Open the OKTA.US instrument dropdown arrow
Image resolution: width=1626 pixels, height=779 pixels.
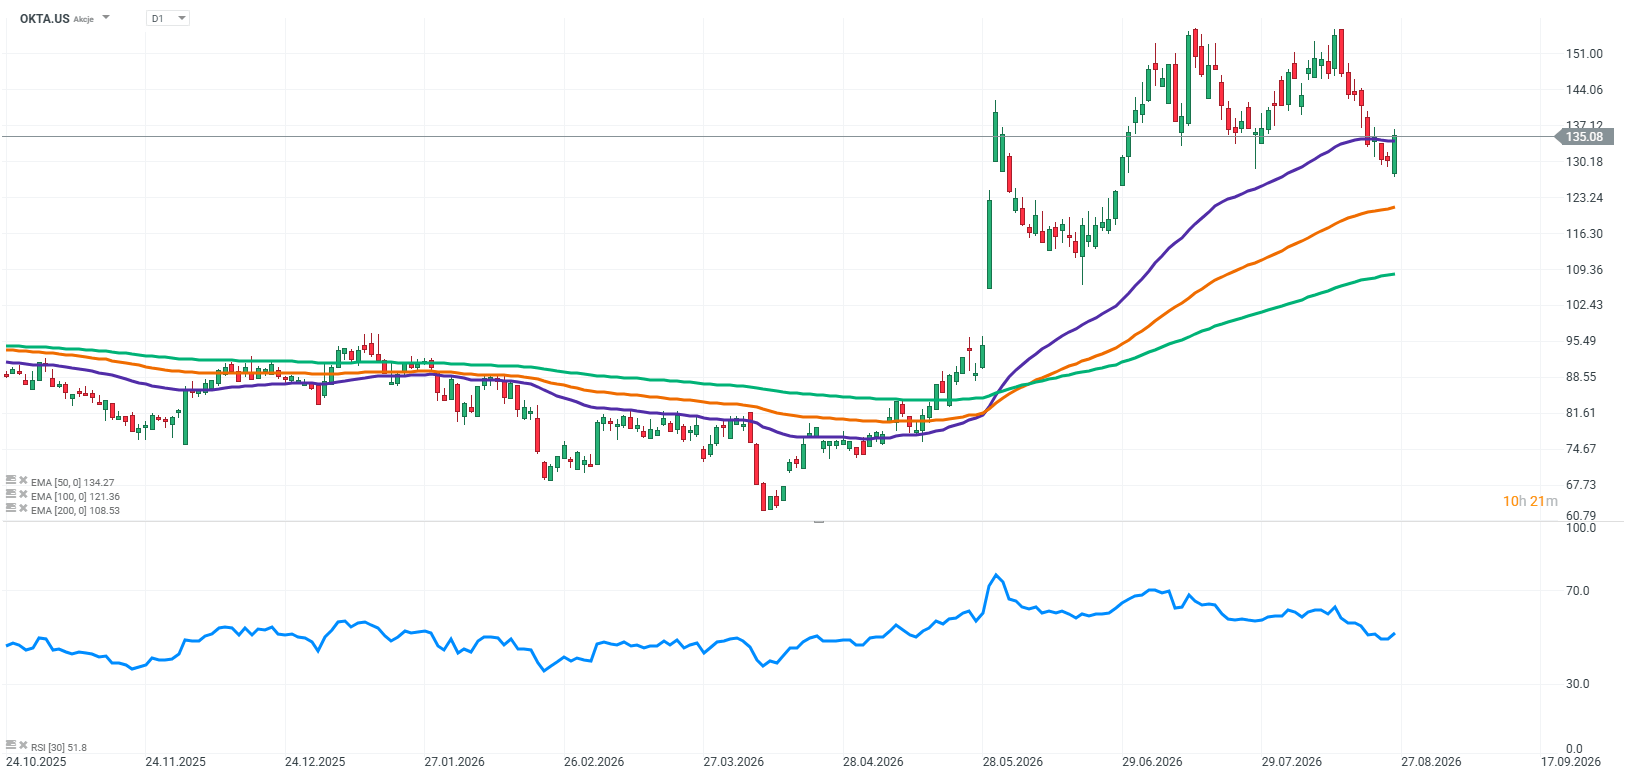pos(106,18)
